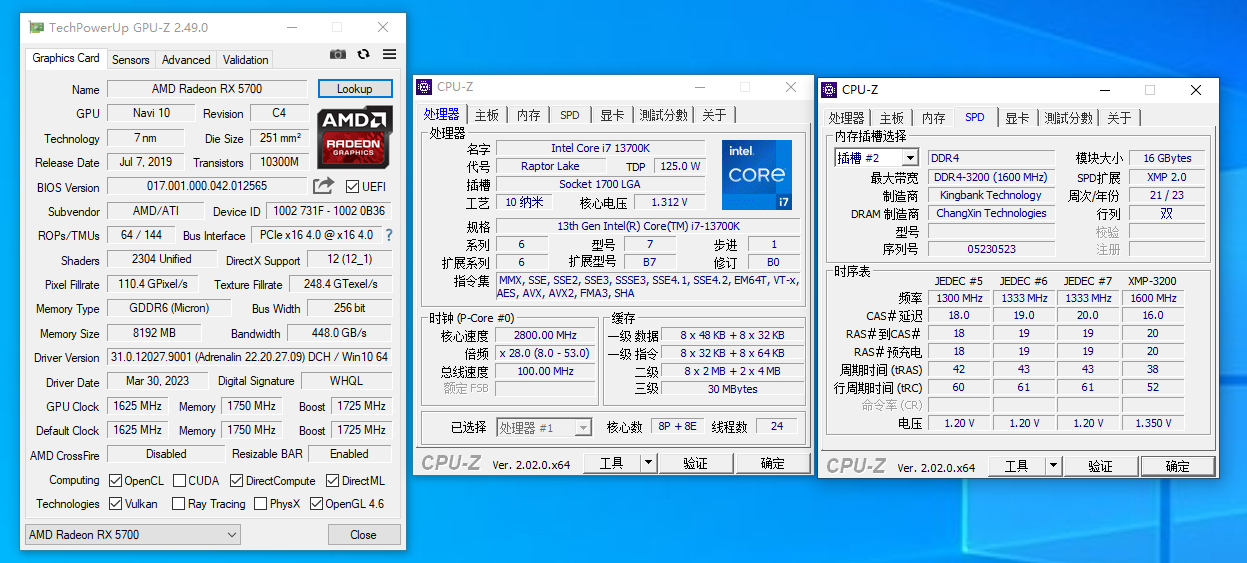Click 确定 button in CPU-Z SPD window
1247x563 pixels.
coord(1178,466)
